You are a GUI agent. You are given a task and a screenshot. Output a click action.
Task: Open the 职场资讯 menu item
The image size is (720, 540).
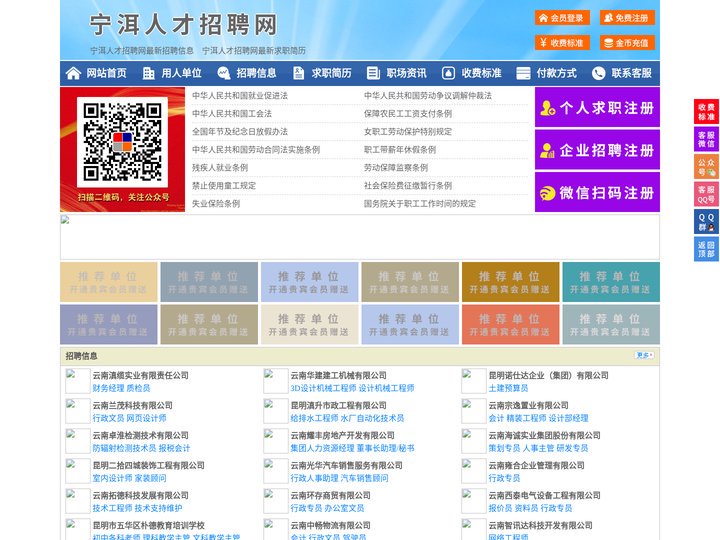[x=406, y=73]
